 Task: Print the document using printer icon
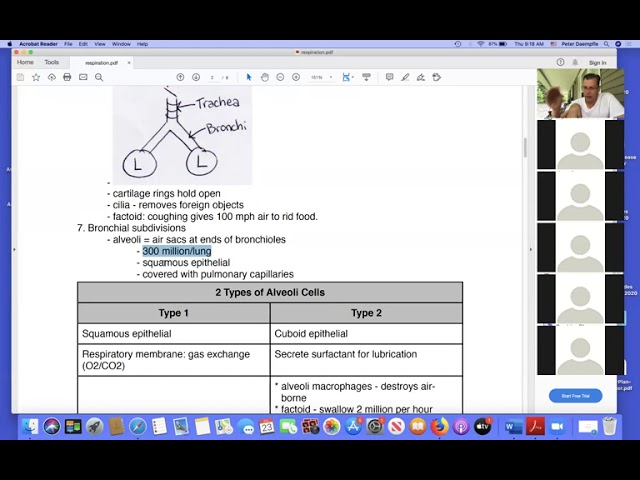(67, 77)
